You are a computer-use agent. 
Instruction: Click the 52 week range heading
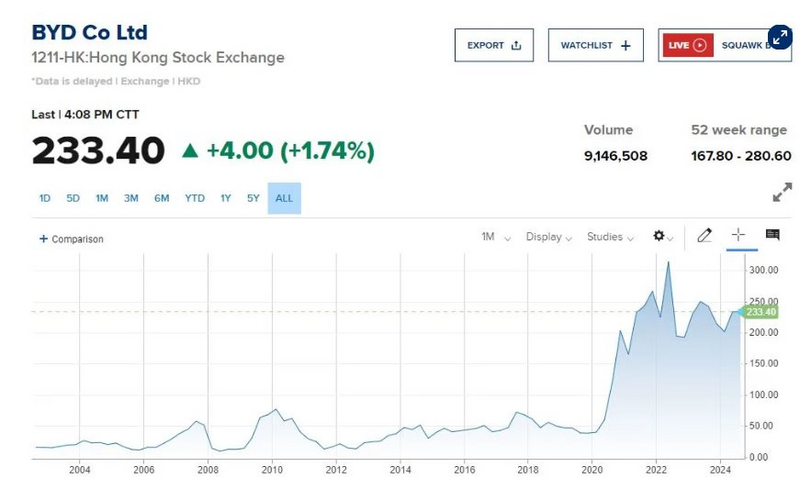(x=739, y=130)
